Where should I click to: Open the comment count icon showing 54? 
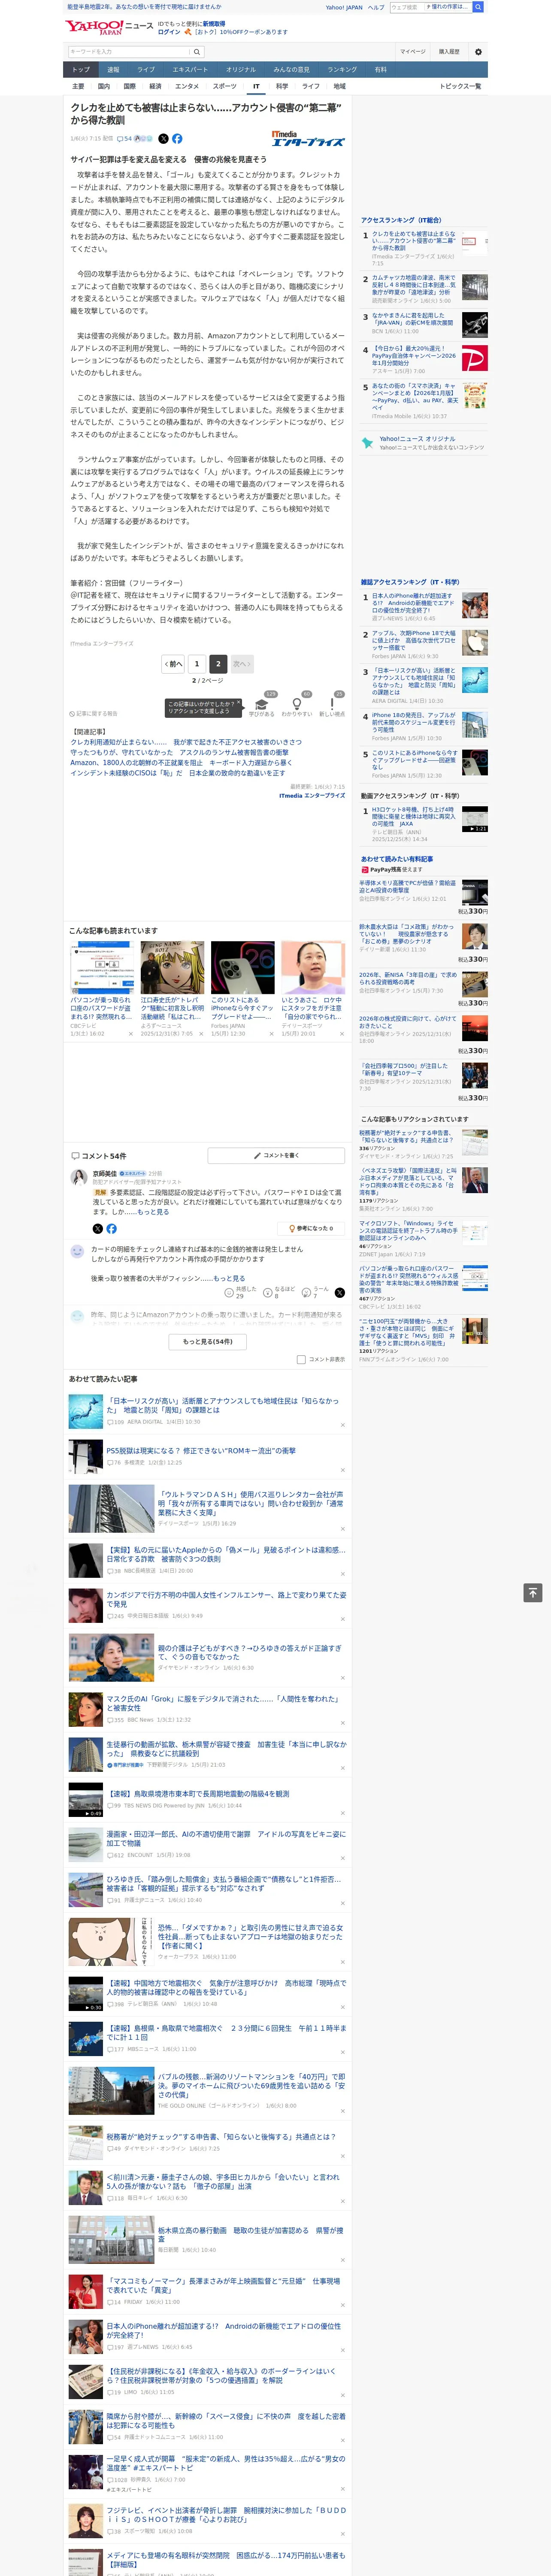click(125, 139)
